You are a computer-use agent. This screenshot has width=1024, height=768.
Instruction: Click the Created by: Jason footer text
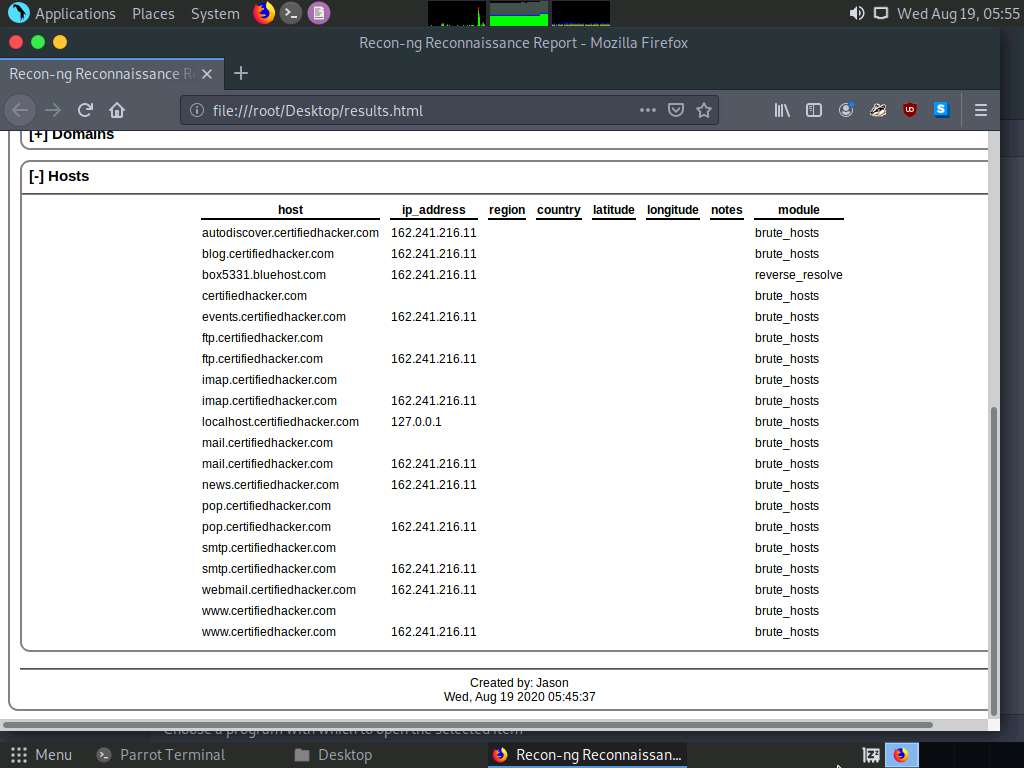pos(519,682)
